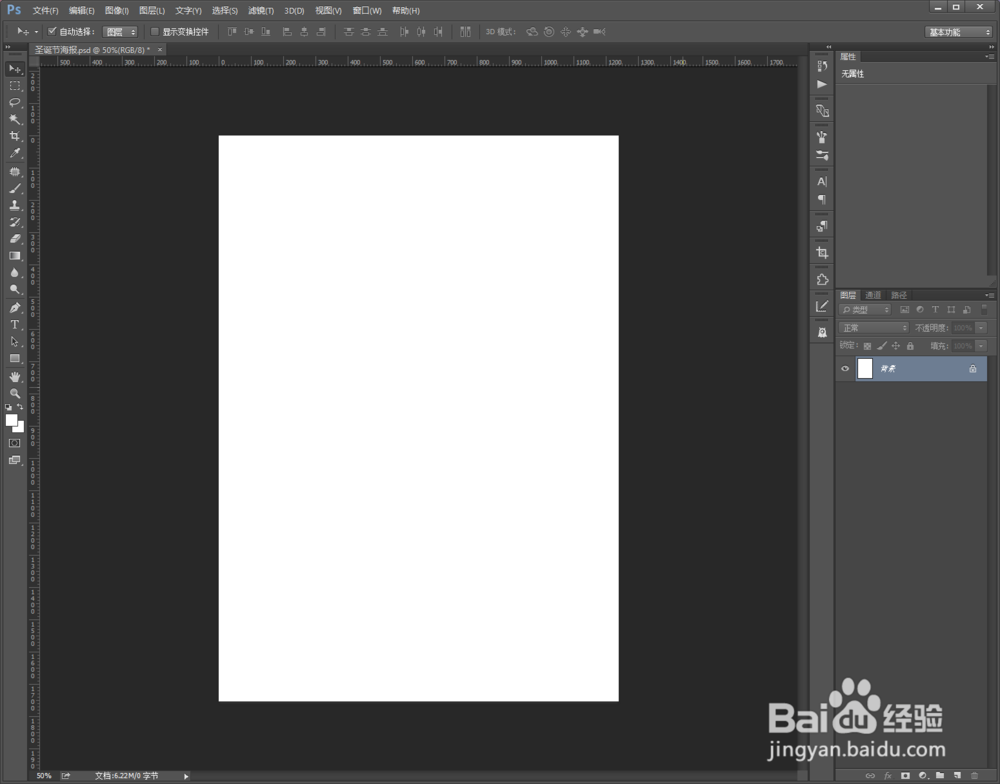Select the Dodge tool
The image size is (1000, 784).
point(14,290)
